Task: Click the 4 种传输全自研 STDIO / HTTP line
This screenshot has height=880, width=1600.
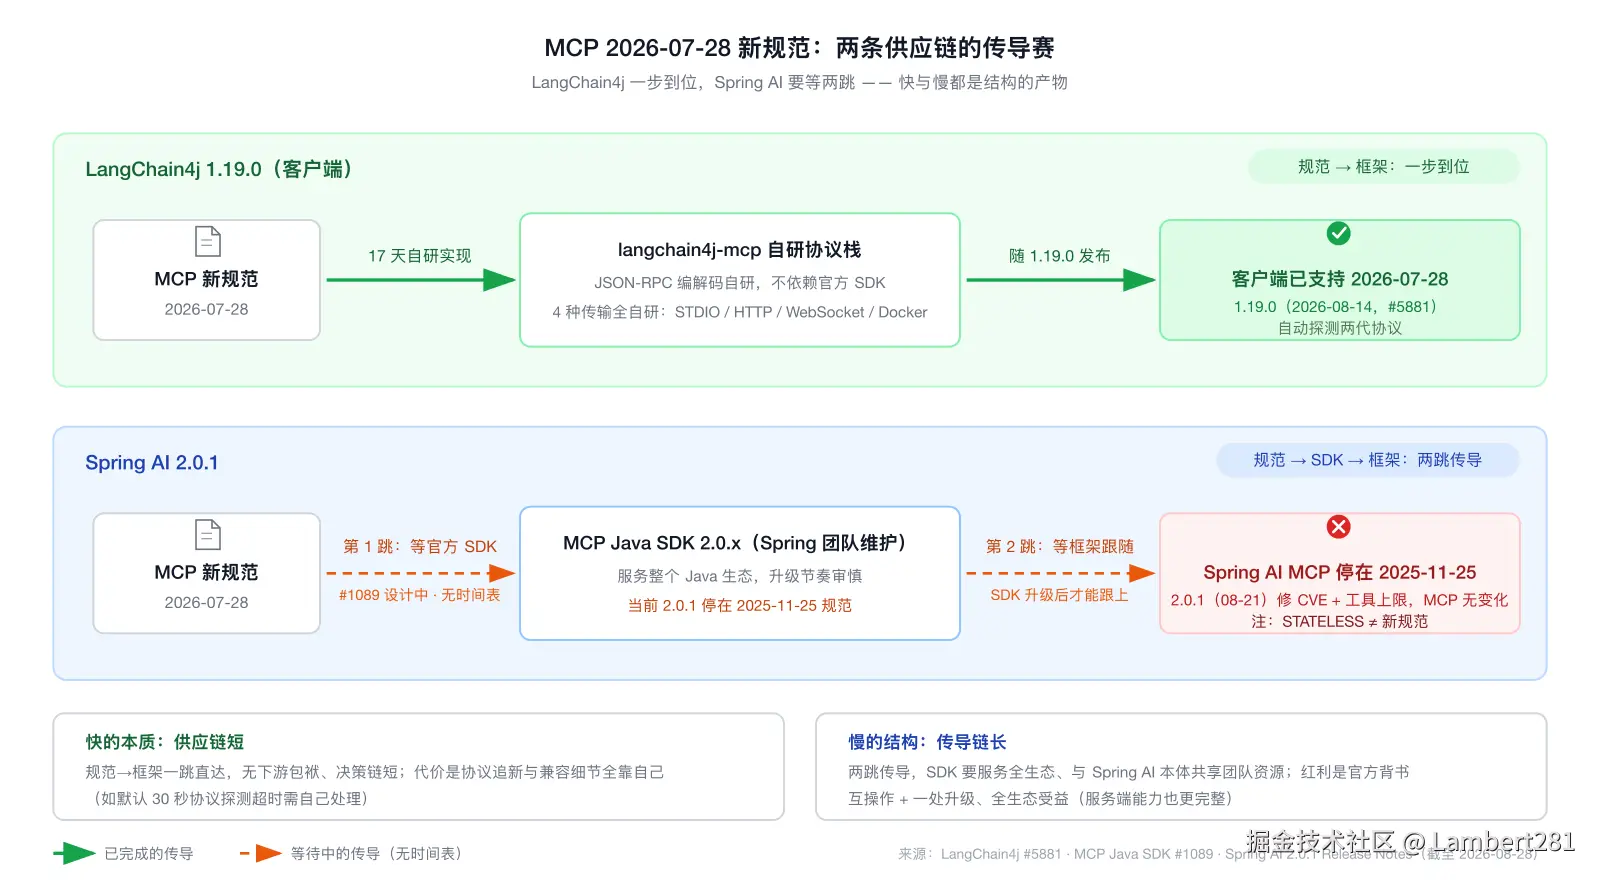Action: click(x=740, y=312)
